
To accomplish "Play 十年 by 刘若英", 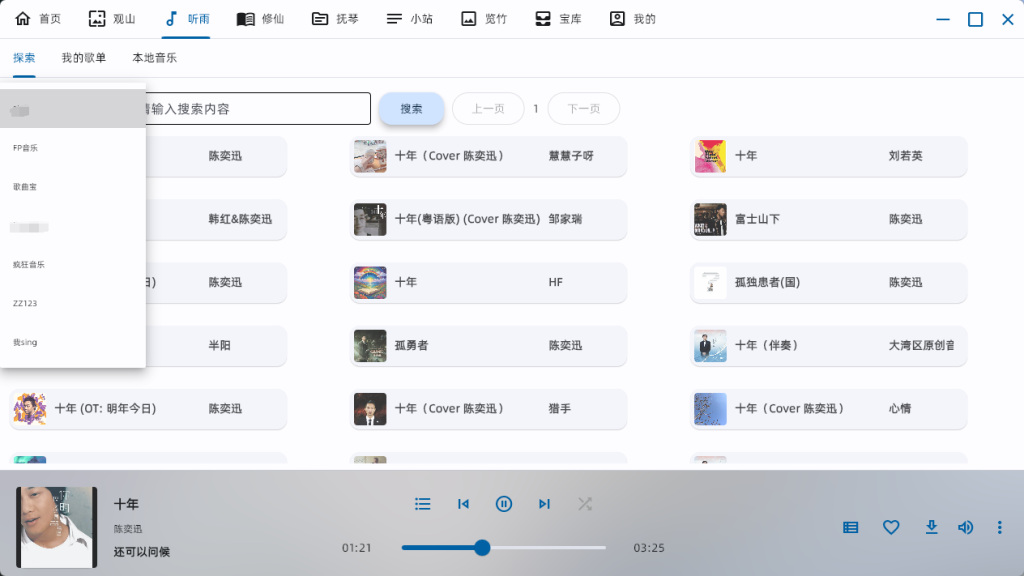I will point(829,156).
